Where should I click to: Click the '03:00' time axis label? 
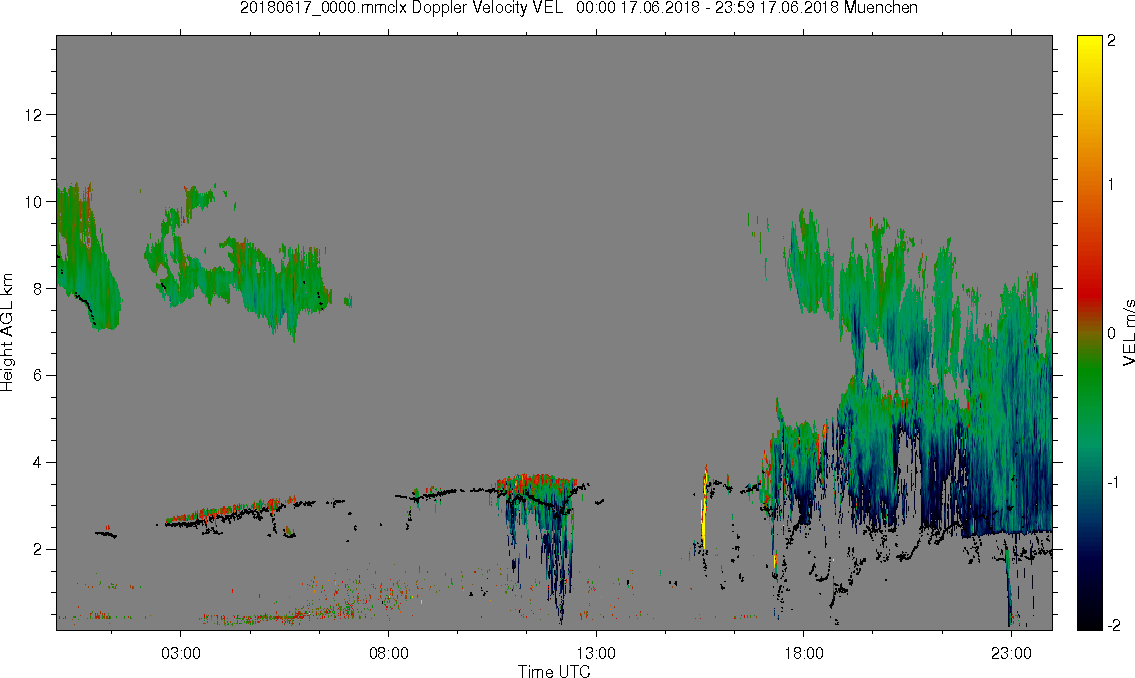coord(180,654)
